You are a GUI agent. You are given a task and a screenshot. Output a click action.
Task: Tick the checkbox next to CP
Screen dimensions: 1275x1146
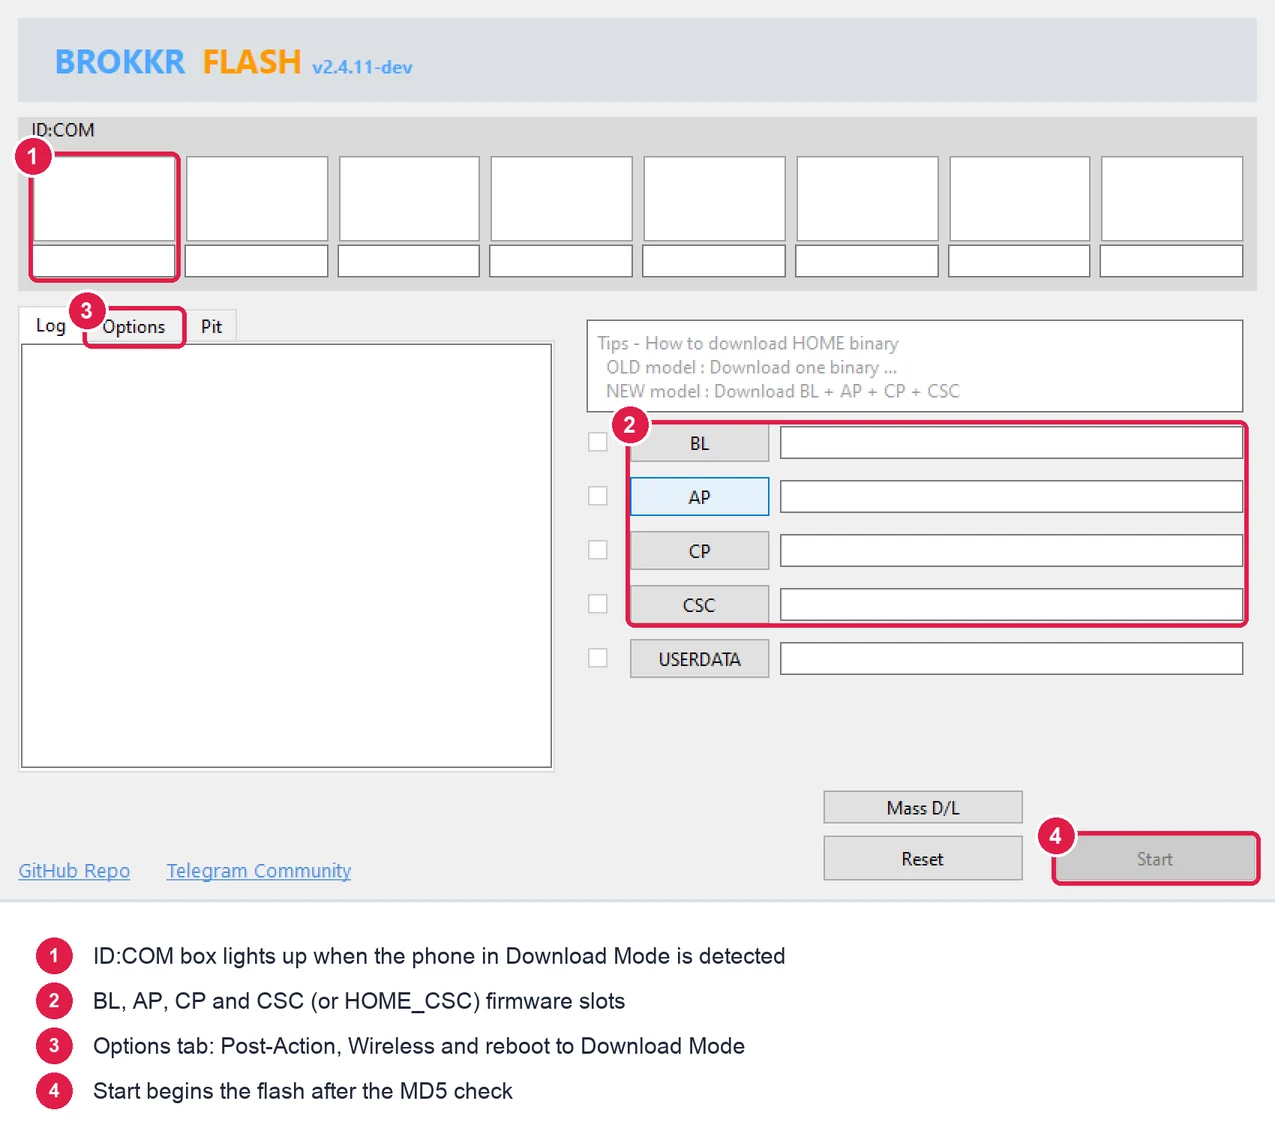pyautogui.click(x=598, y=550)
